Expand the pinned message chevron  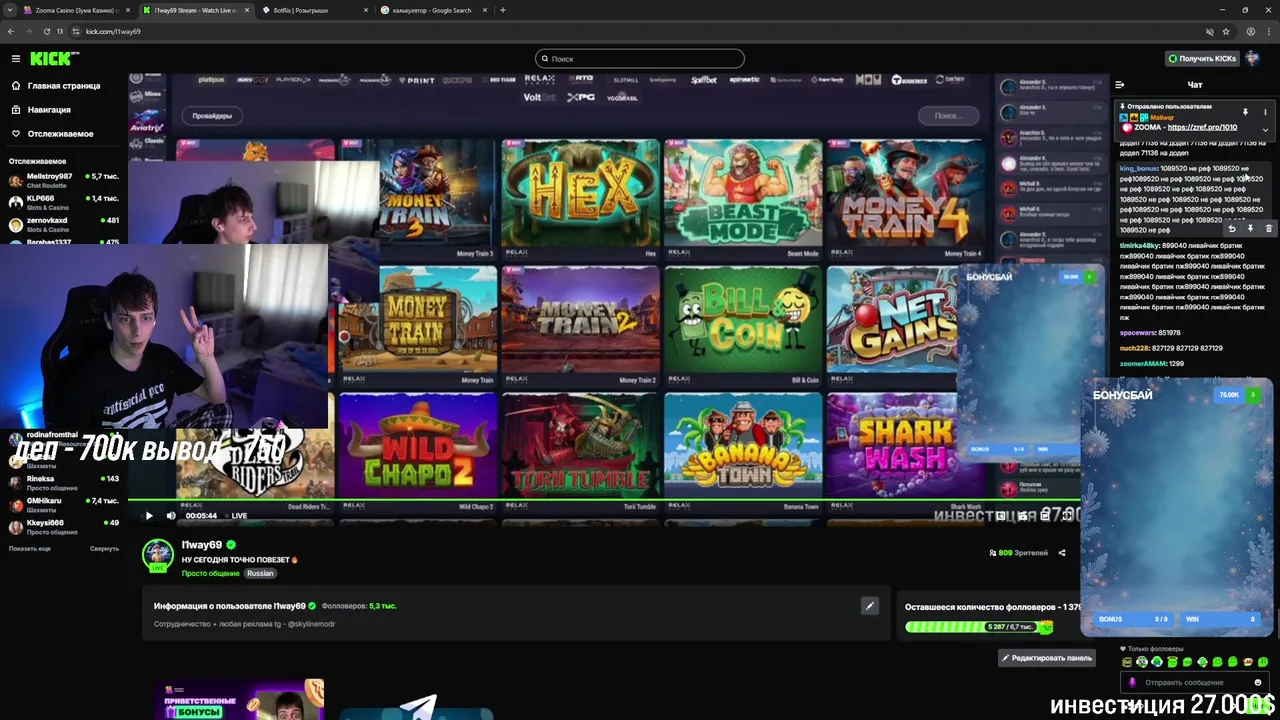point(1265,129)
